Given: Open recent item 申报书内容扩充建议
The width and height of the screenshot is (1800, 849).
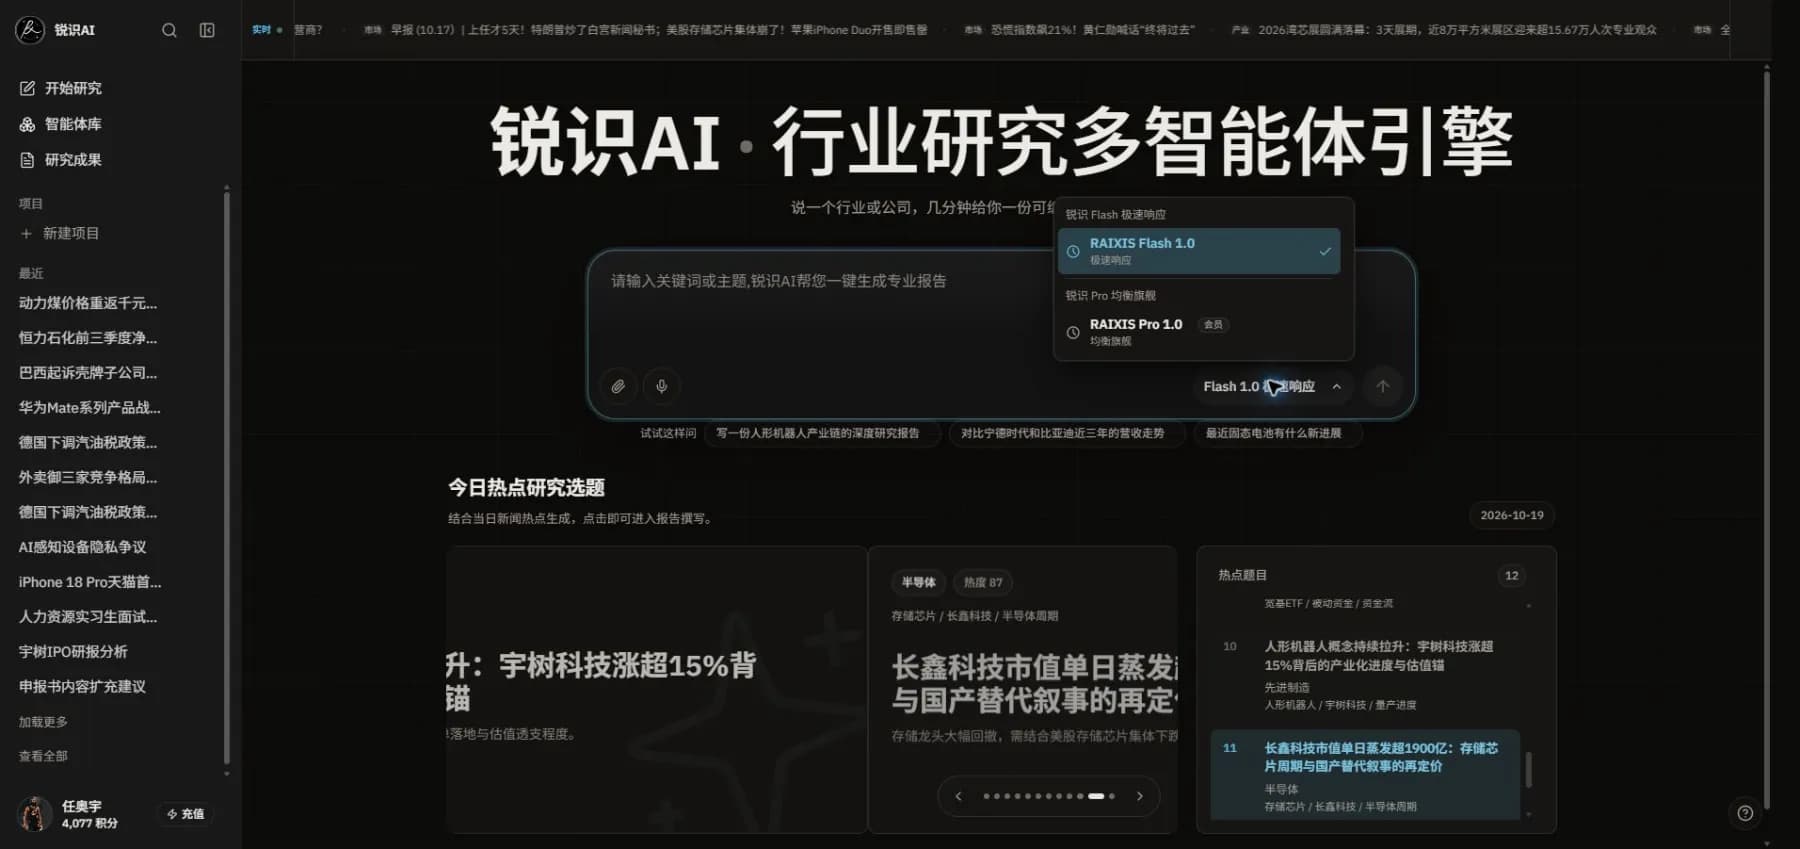Looking at the screenshot, I should coord(82,687).
